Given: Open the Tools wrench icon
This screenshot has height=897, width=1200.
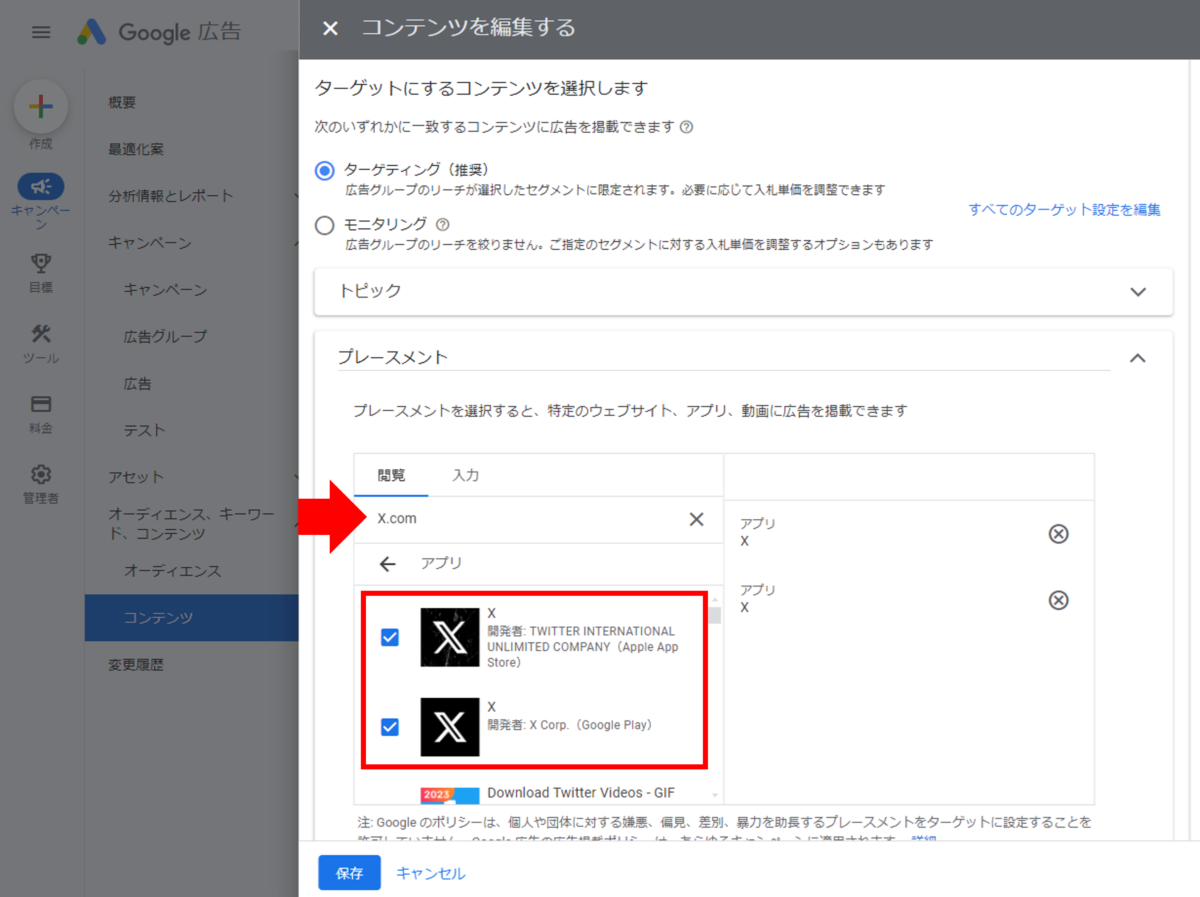Looking at the screenshot, I should coord(41,335).
